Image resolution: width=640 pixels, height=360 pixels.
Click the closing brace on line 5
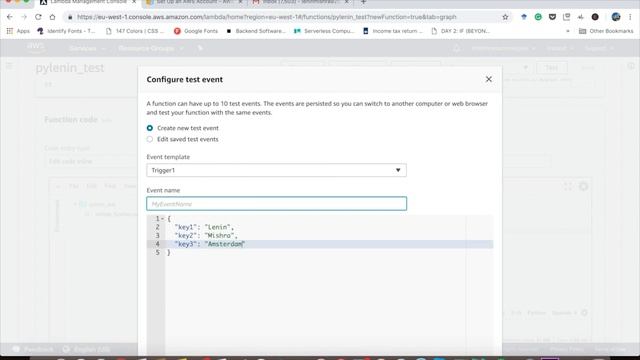pos(169,253)
